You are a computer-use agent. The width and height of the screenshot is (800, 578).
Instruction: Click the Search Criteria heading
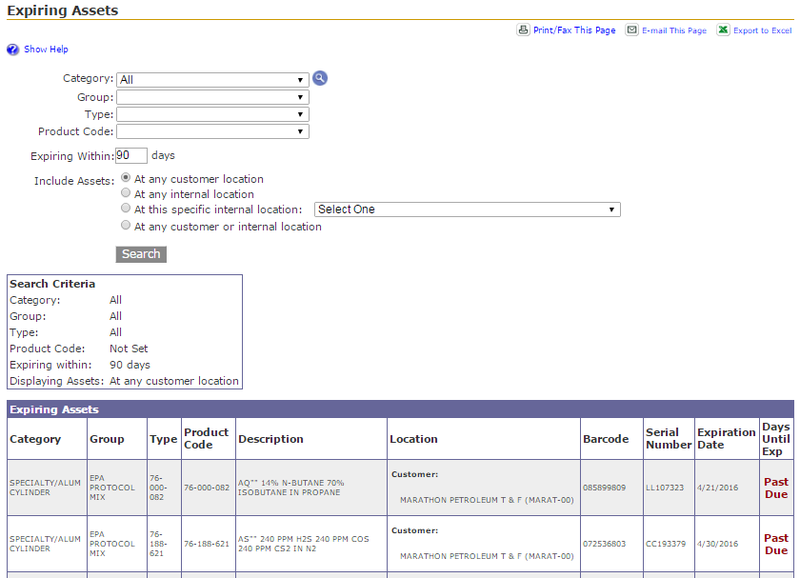[53, 284]
